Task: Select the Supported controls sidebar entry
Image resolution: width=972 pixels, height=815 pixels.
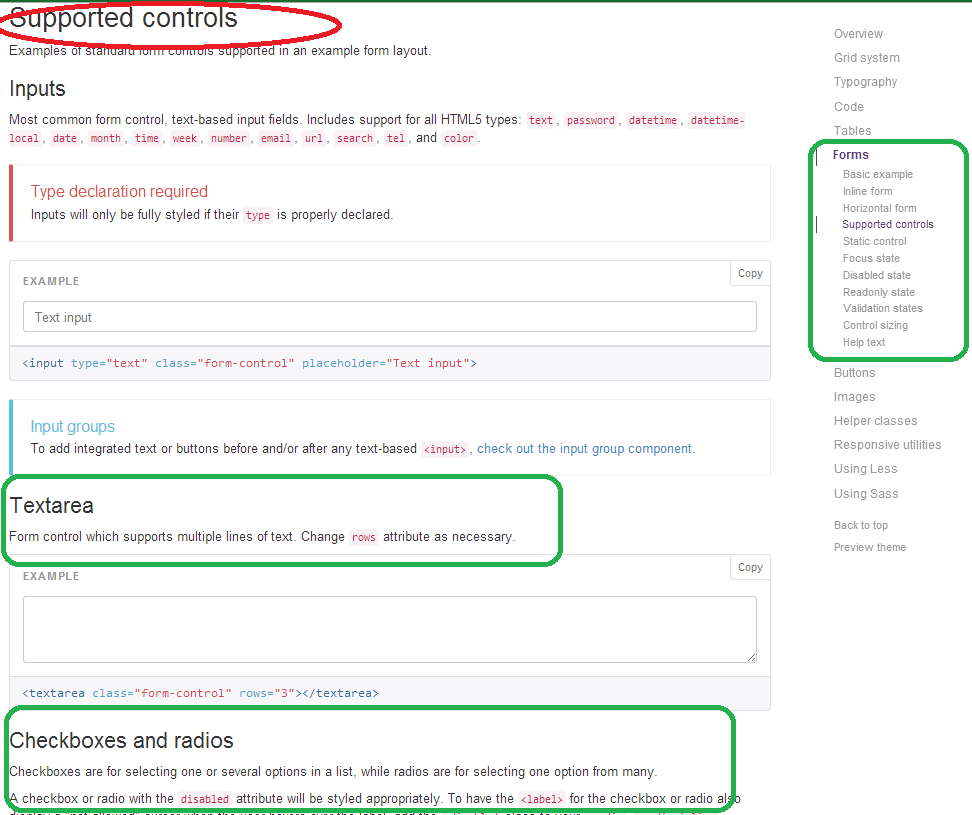Action: [887, 224]
